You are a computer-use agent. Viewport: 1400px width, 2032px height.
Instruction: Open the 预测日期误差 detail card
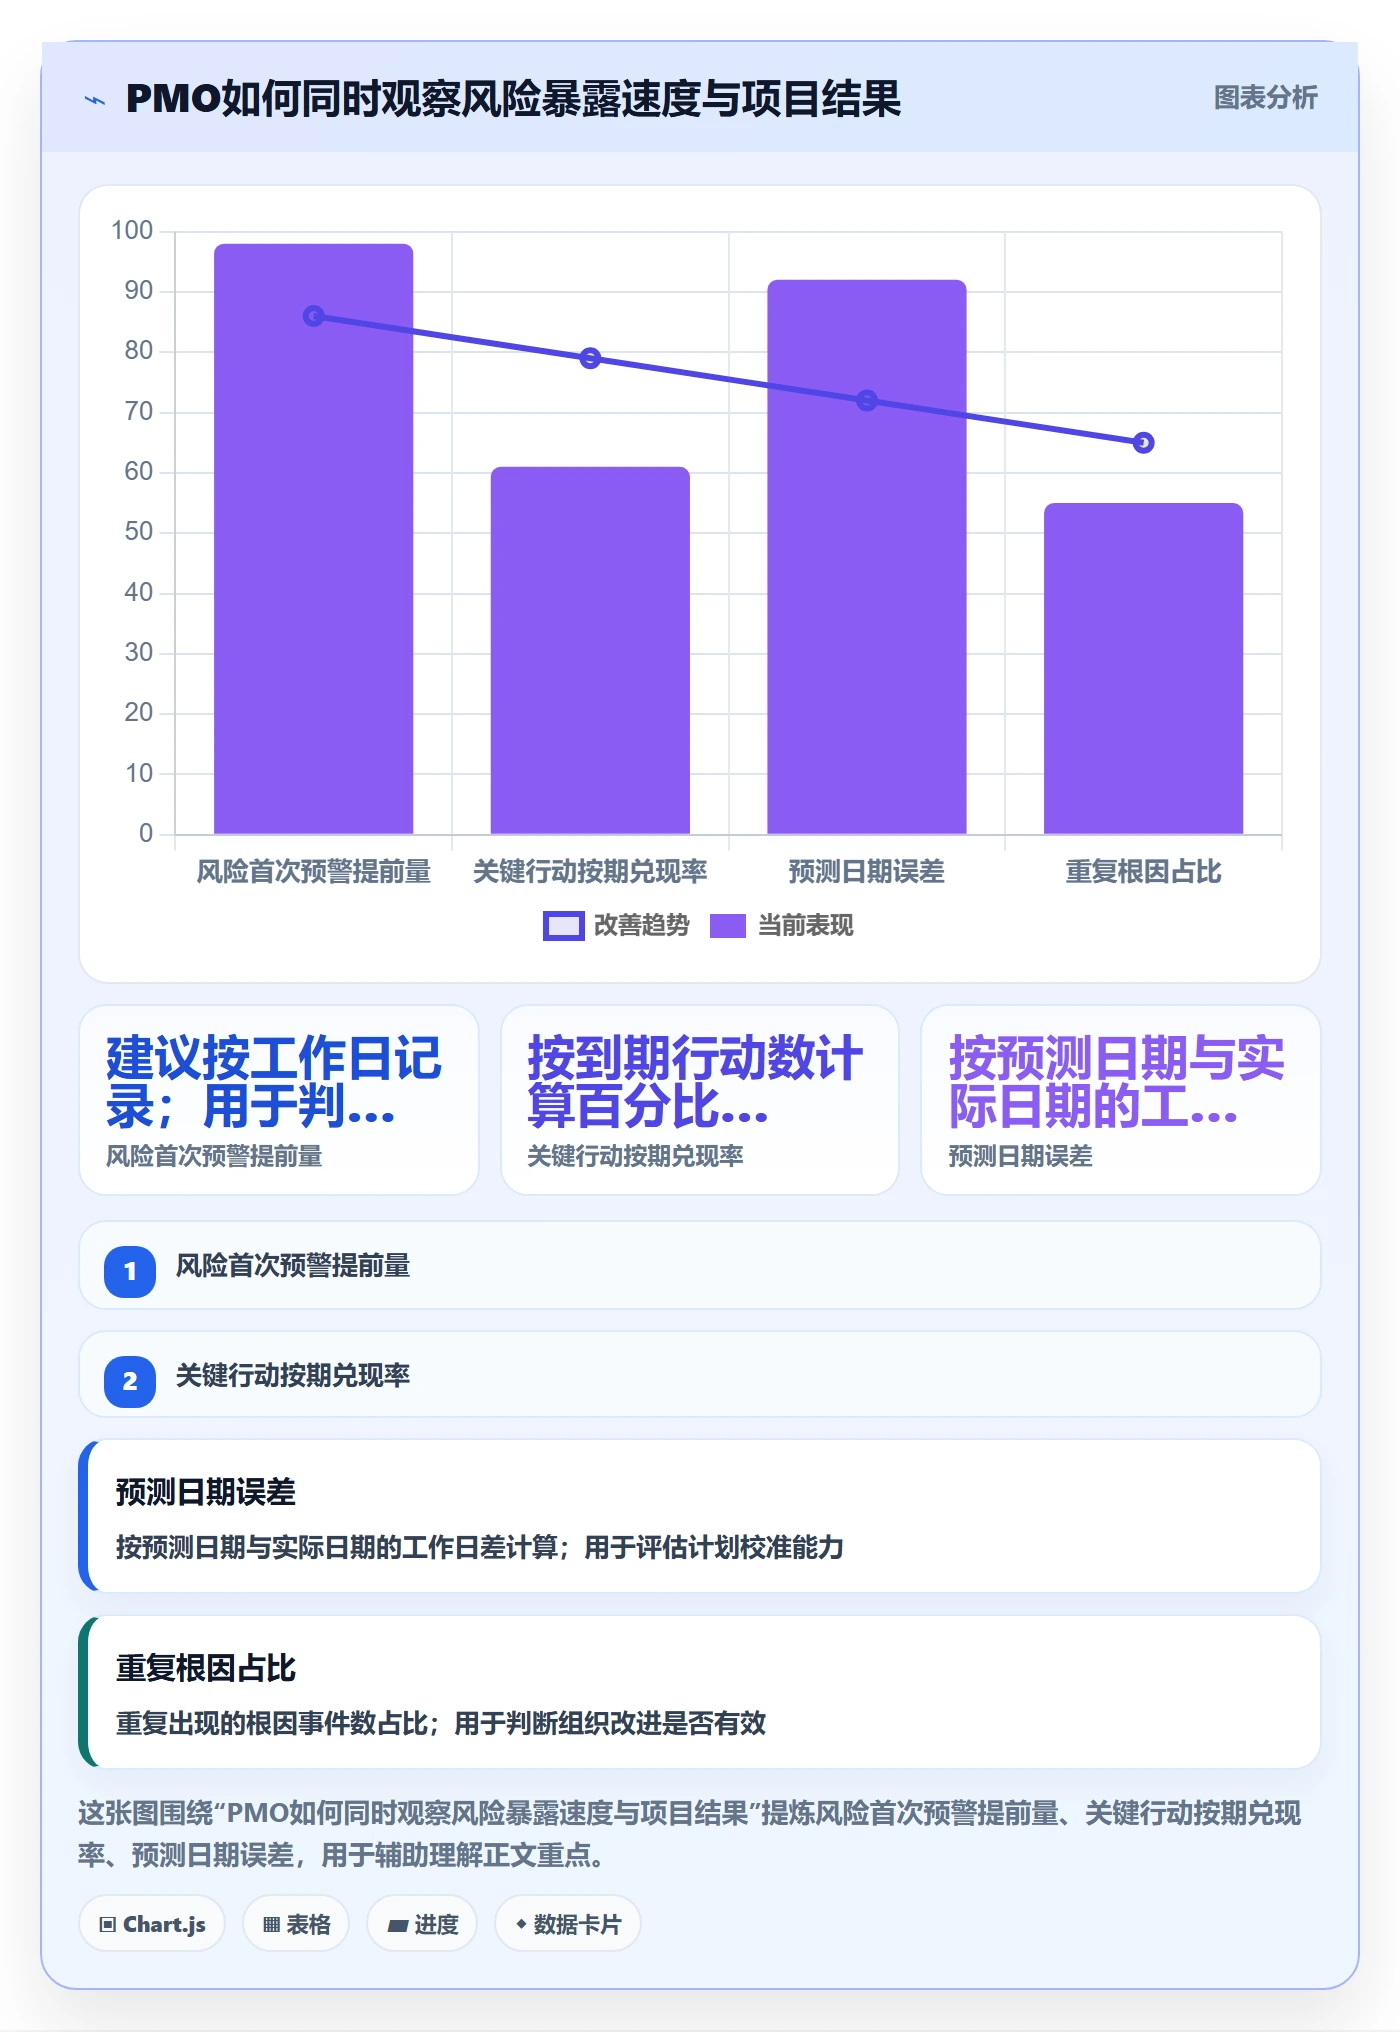point(700,1516)
